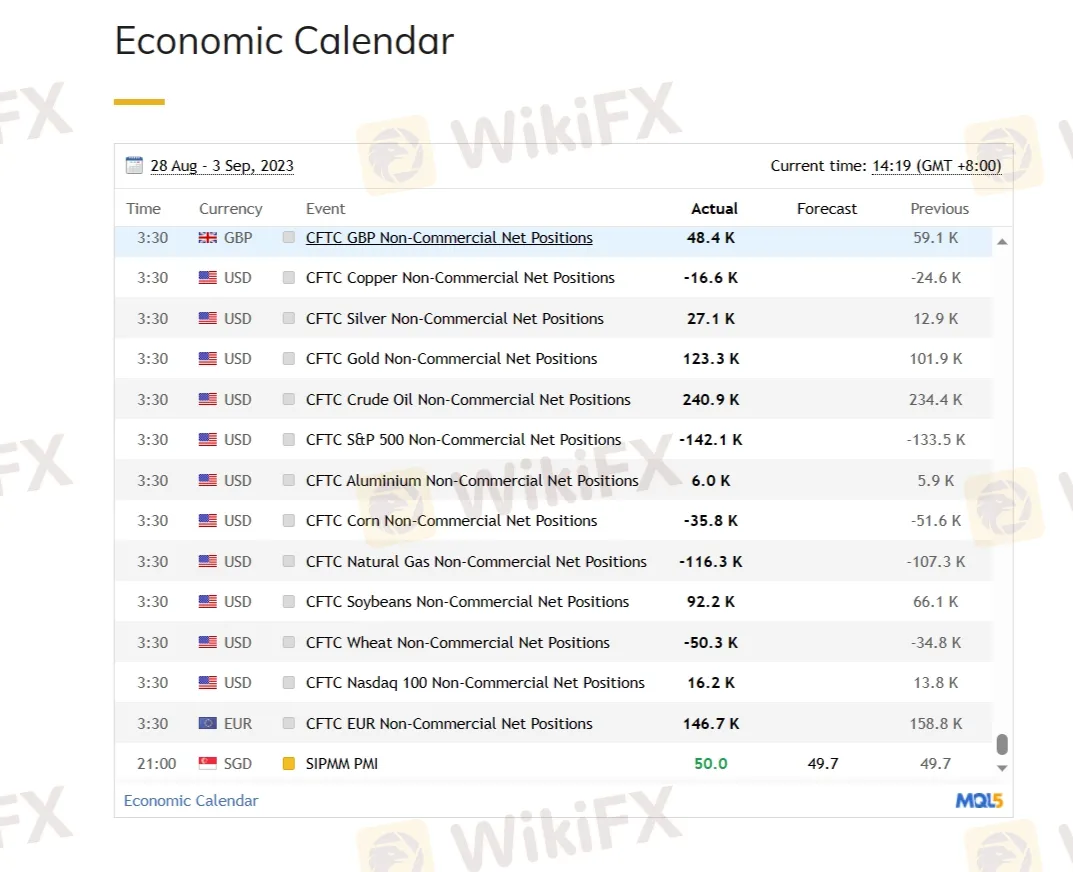
Task: Select CFTC Aluminium Non-Commercial Net Positions
Action: (471, 481)
